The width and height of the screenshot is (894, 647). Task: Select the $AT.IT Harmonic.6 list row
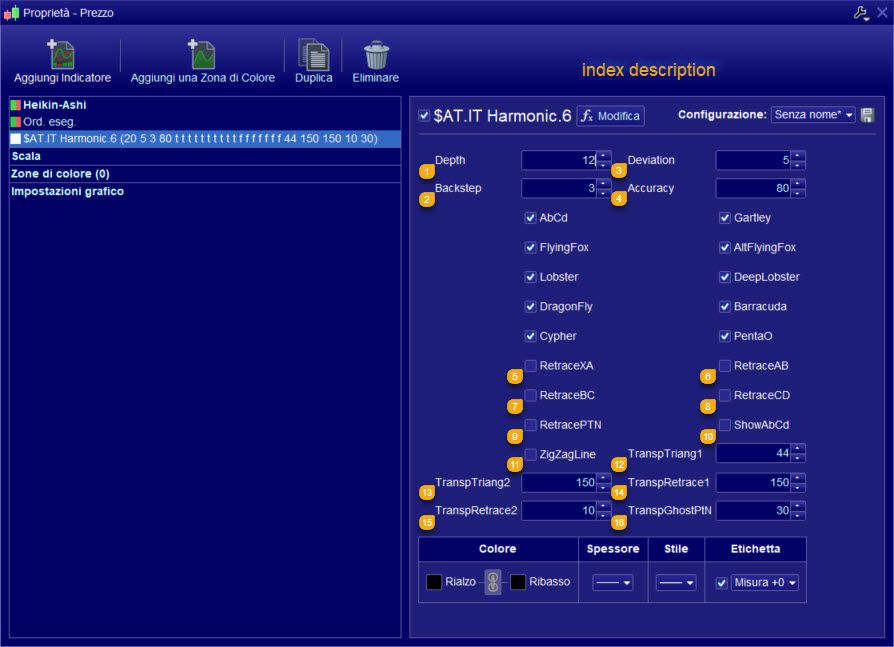(x=205, y=139)
